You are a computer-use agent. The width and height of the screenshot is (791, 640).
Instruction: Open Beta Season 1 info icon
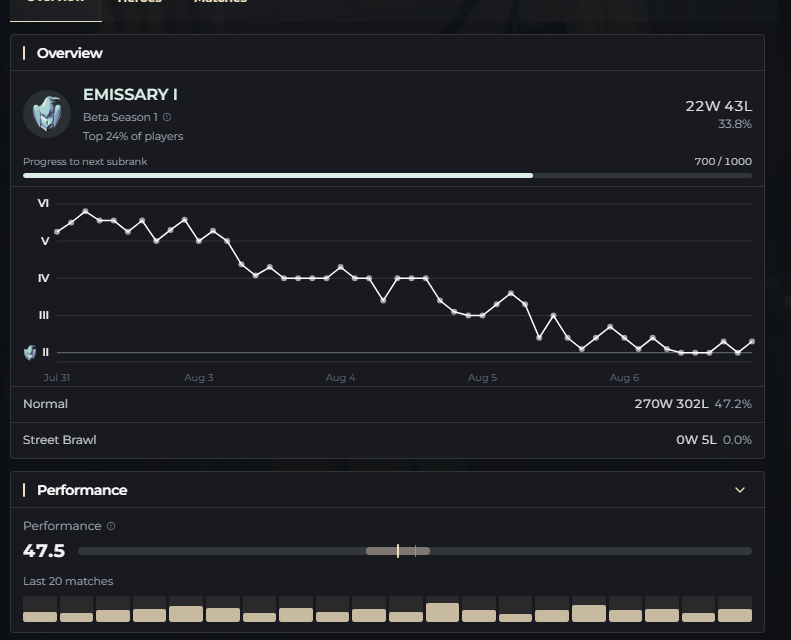click(x=167, y=117)
